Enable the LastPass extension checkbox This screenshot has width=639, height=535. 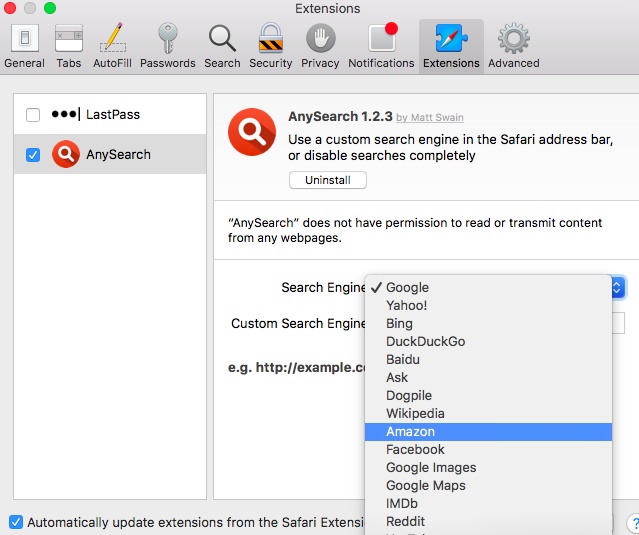point(33,115)
